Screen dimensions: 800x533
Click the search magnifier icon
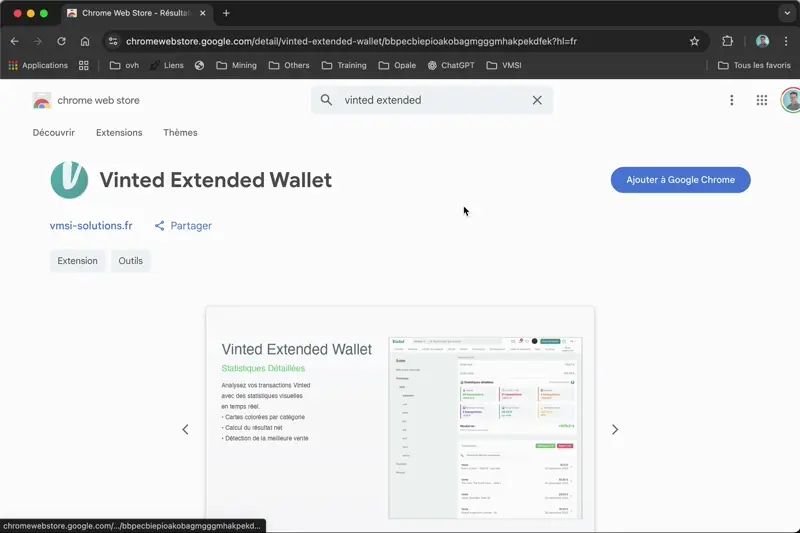(326, 100)
